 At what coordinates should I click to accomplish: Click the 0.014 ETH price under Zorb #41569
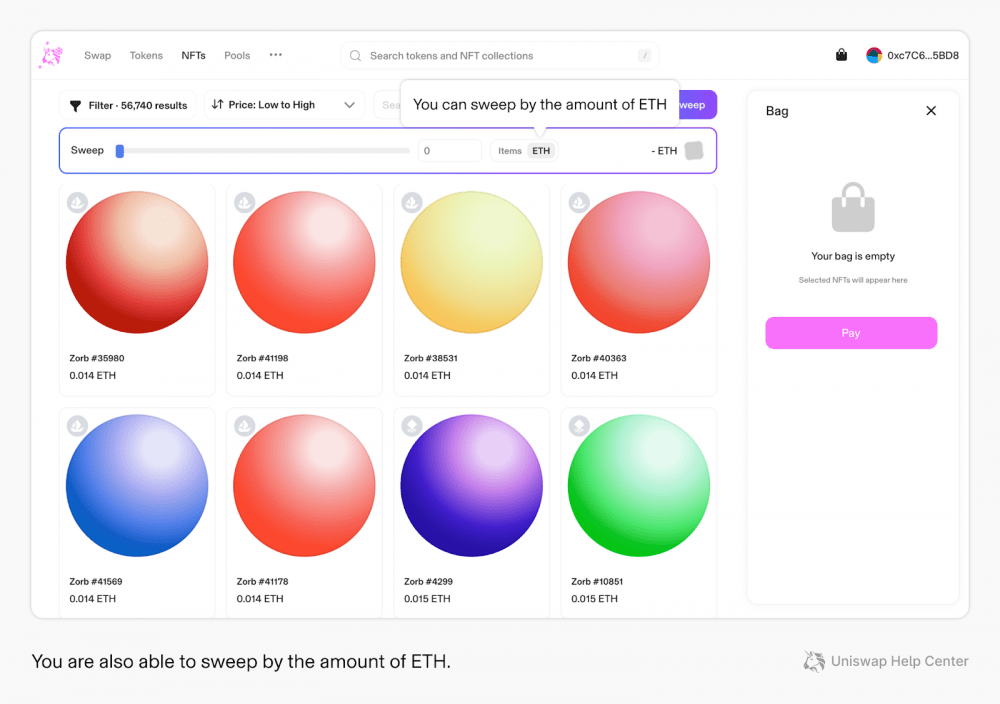(92, 599)
